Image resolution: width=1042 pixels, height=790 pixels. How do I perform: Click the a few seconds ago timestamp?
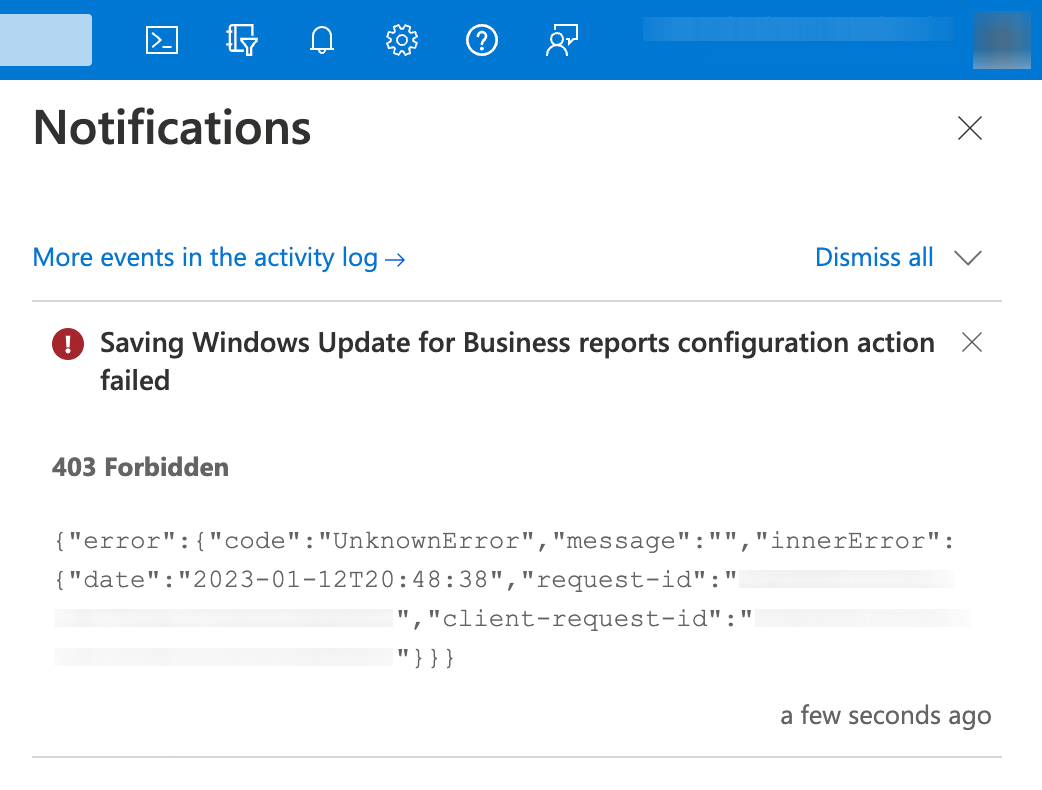pos(886,716)
